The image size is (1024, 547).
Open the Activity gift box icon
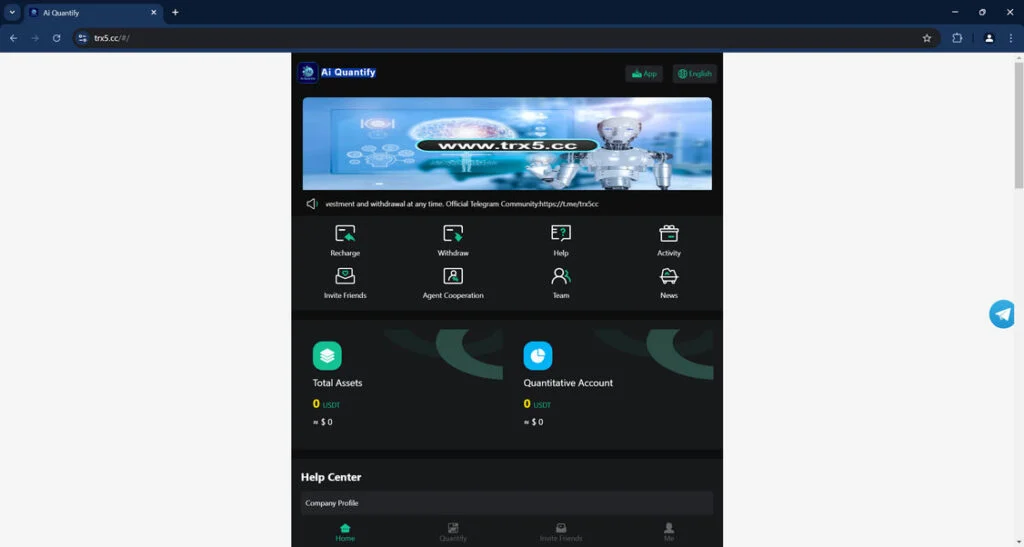[669, 234]
